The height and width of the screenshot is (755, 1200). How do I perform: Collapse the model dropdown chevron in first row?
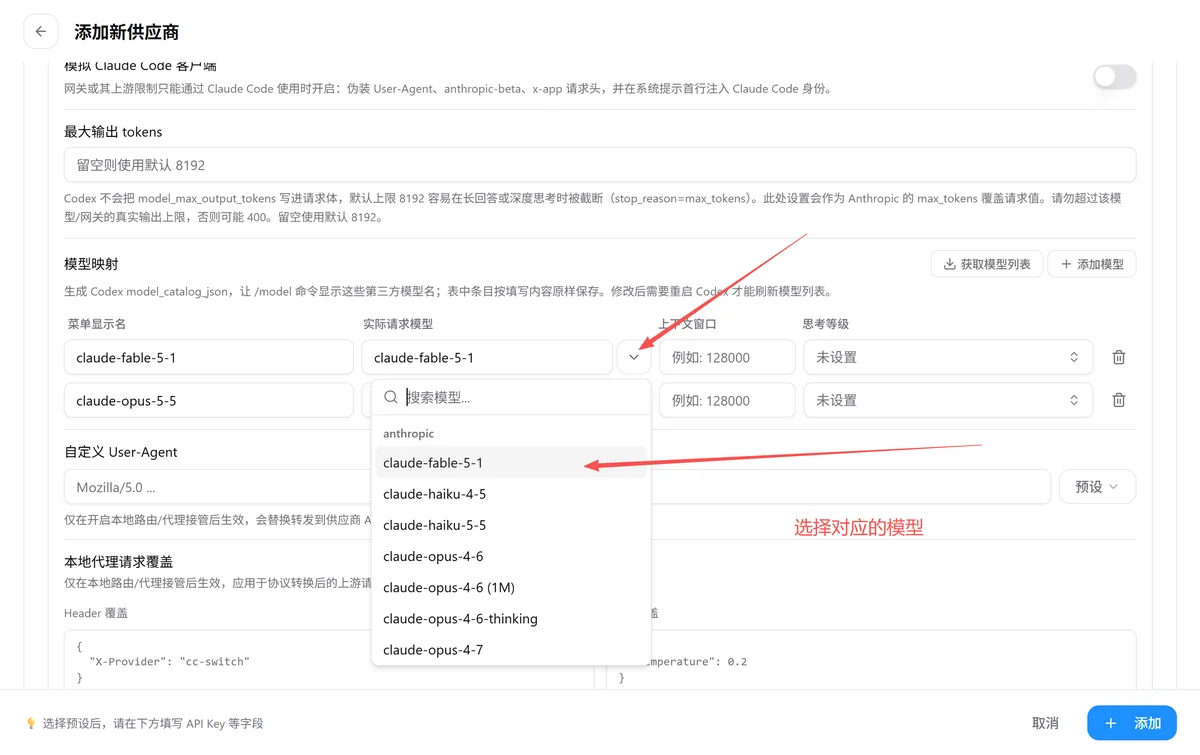[x=634, y=357]
